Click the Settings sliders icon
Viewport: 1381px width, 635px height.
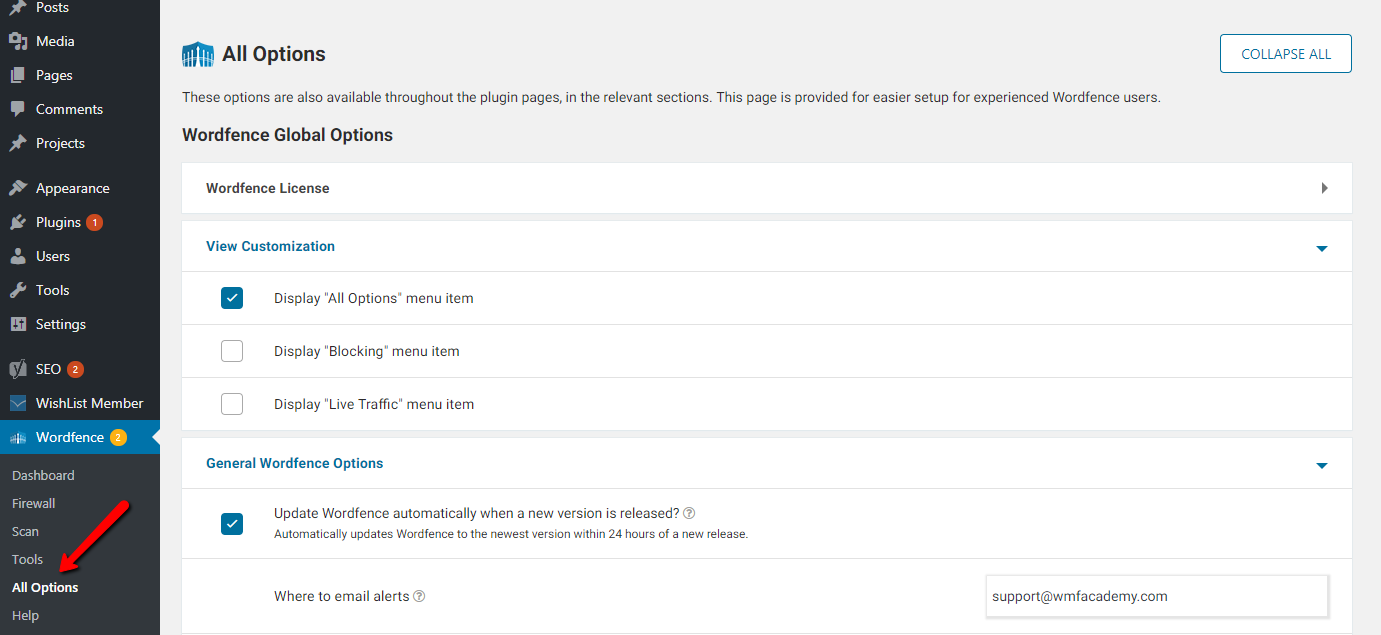(x=18, y=324)
